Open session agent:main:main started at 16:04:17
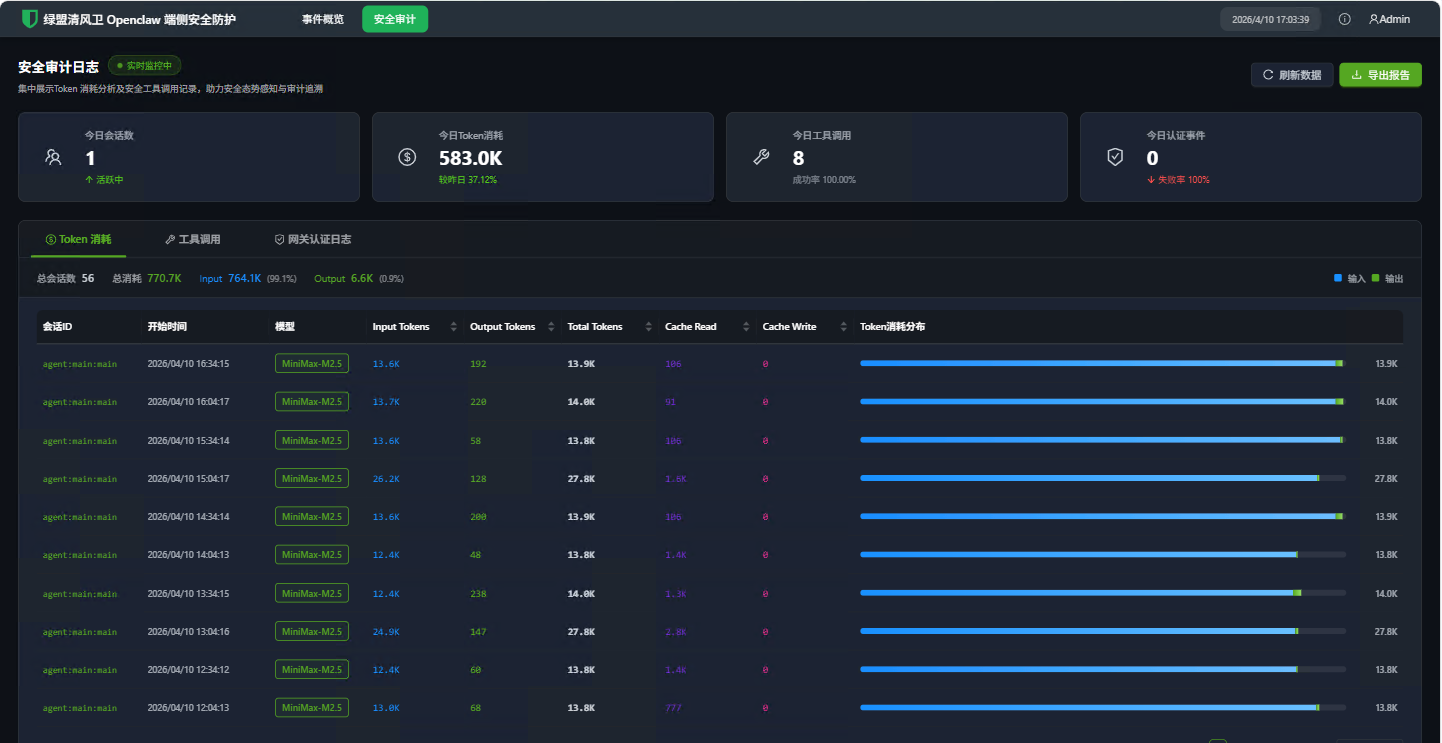This screenshot has width=1442, height=743. click(x=80, y=402)
